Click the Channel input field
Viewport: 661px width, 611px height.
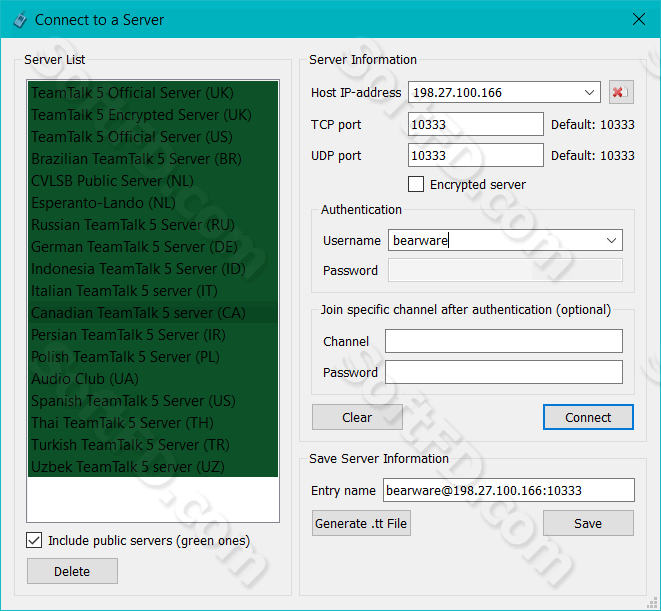(504, 341)
